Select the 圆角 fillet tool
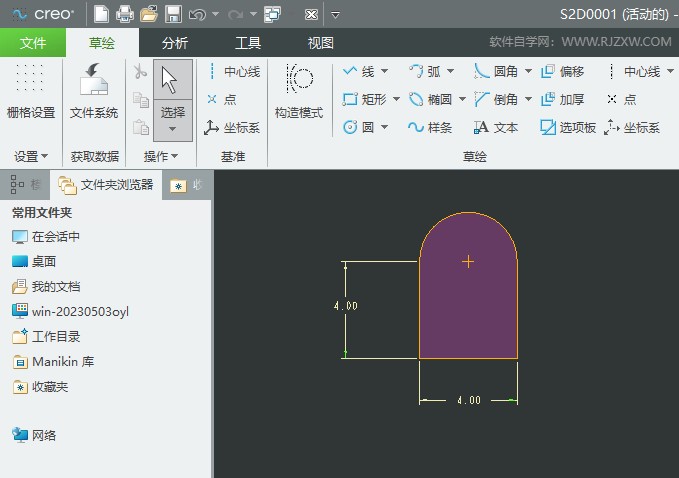Viewport: 679px width, 478px height. coord(496,71)
